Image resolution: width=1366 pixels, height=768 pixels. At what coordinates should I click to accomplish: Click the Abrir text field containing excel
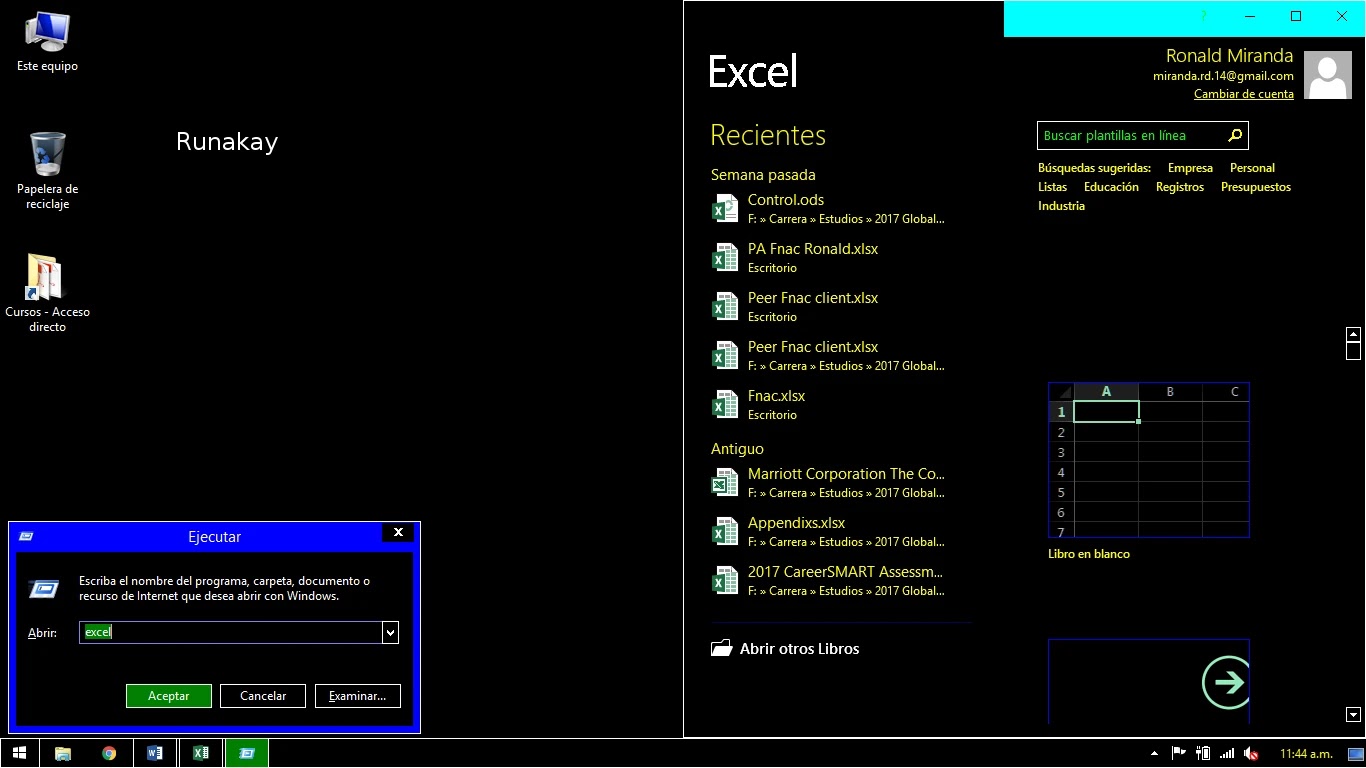point(231,632)
